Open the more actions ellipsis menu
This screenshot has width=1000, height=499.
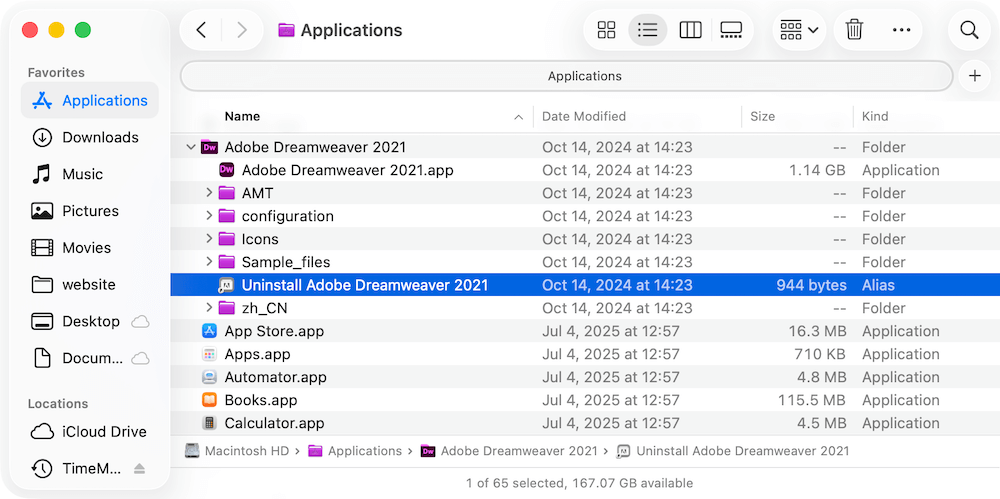(901, 30)
